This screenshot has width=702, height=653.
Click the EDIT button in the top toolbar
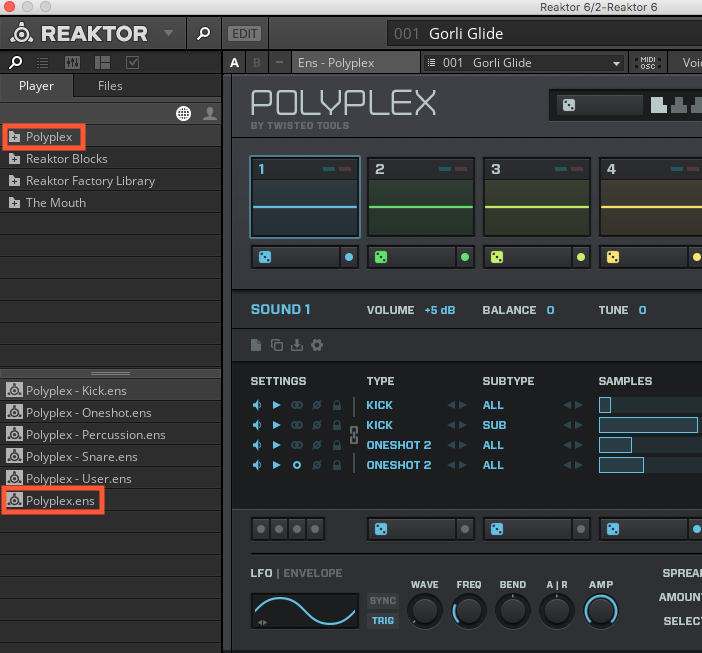point(244,33)
